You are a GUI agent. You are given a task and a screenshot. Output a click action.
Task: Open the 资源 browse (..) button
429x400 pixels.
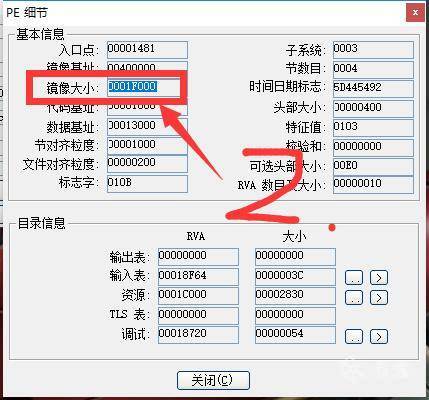pyautogui.click(x=354, y=297)
